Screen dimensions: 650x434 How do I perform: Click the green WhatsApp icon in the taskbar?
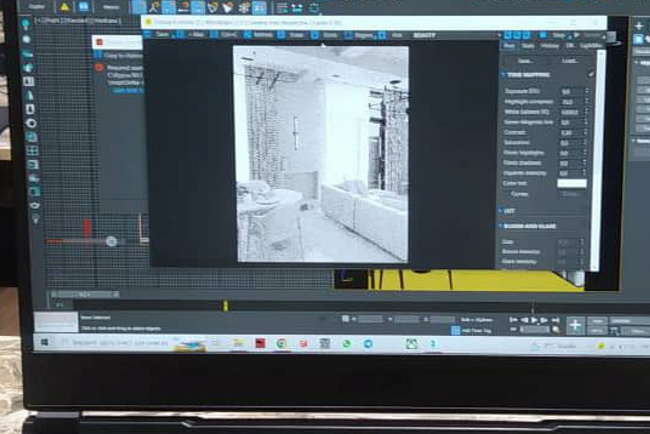click(x=346, y=343)
